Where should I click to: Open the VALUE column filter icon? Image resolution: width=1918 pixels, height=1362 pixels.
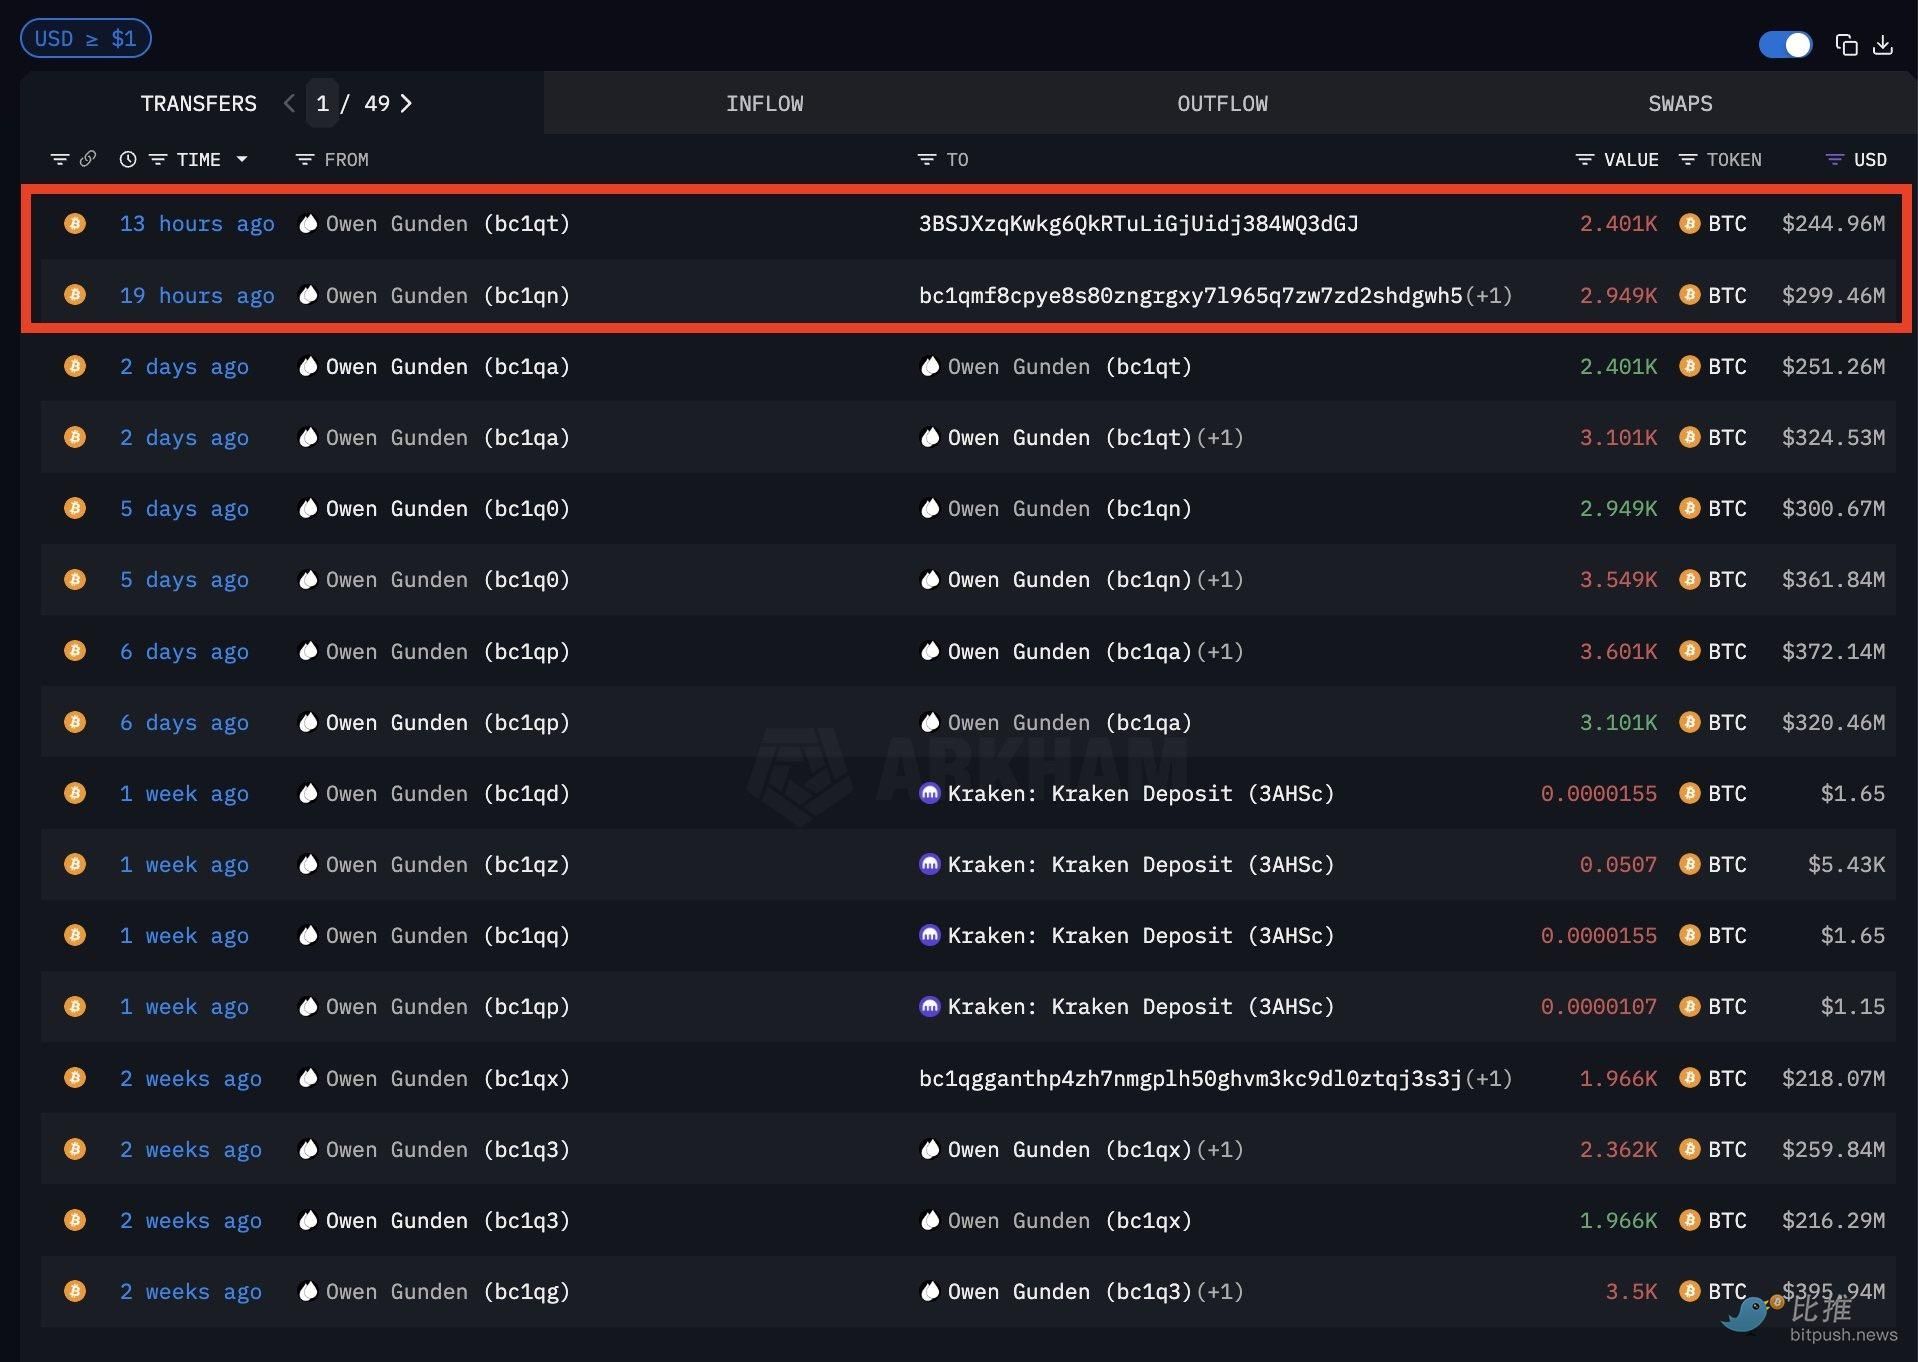click(x=1585, y=159)
